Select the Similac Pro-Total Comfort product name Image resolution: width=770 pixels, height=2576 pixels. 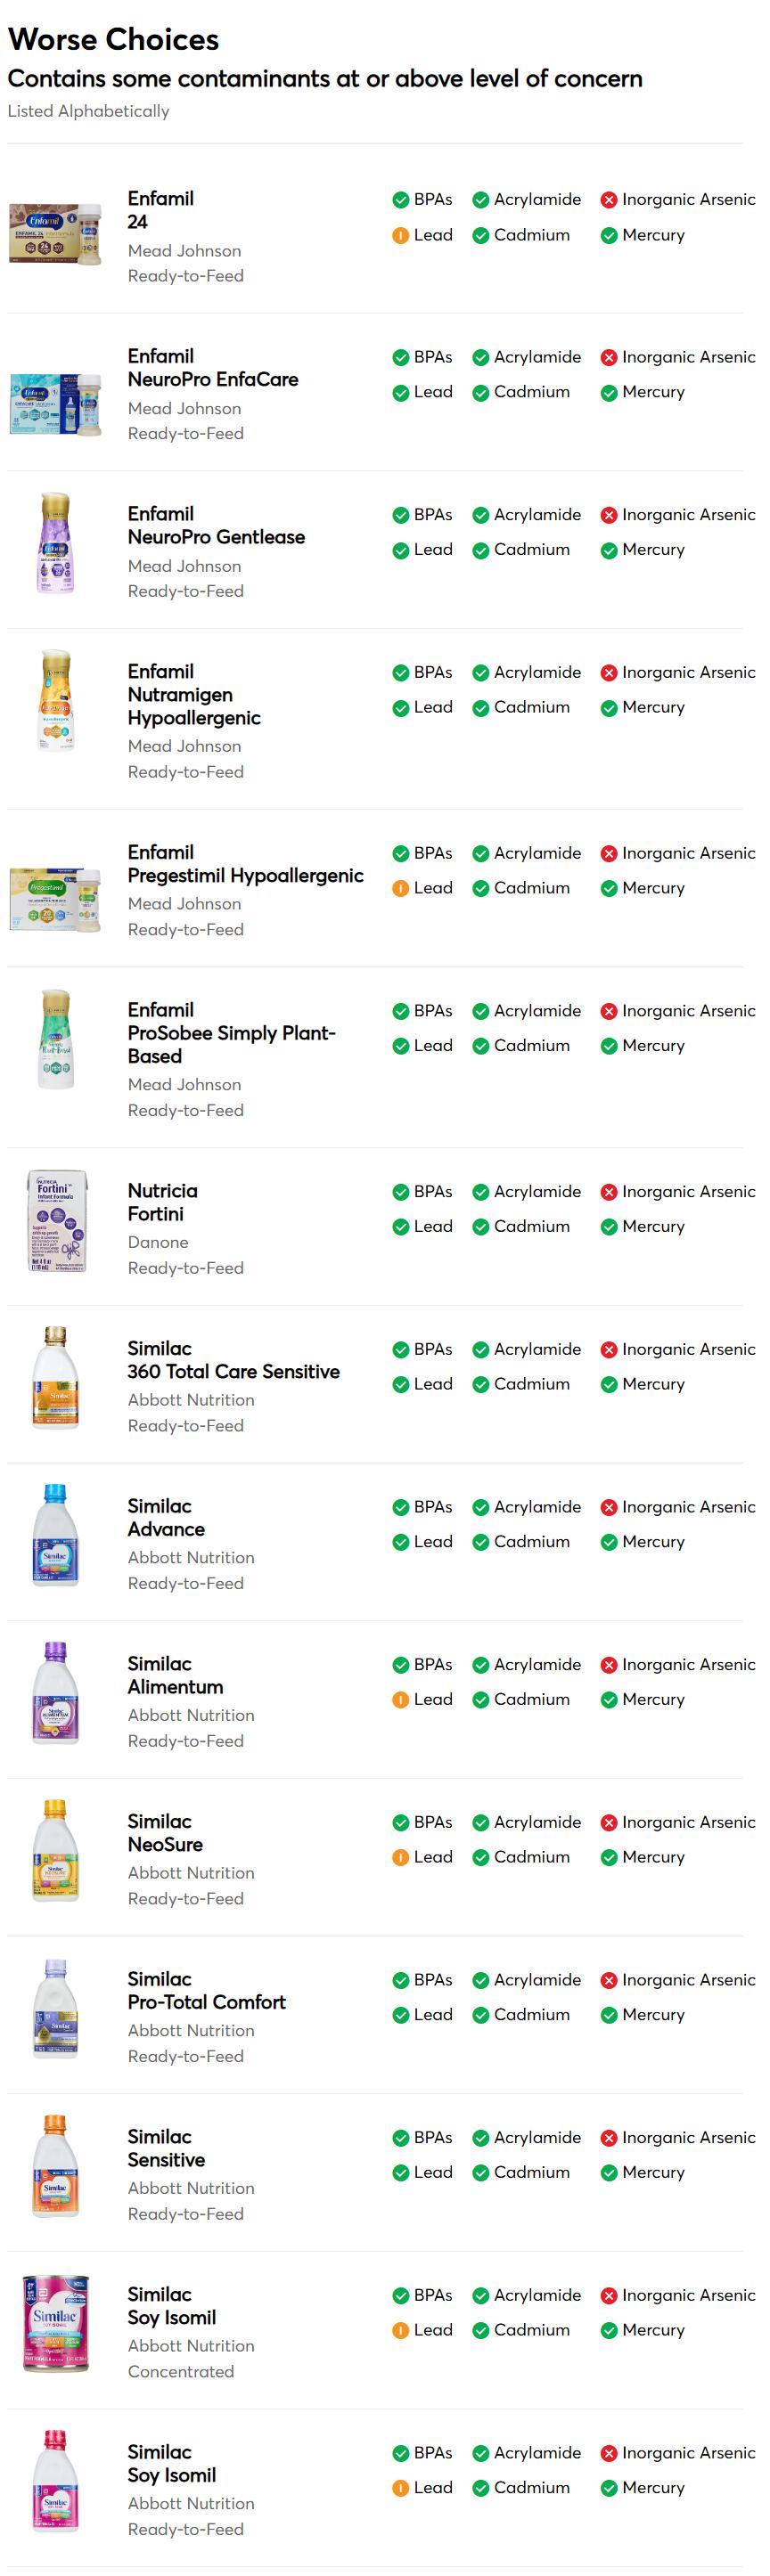click(x=206, y=1990)
